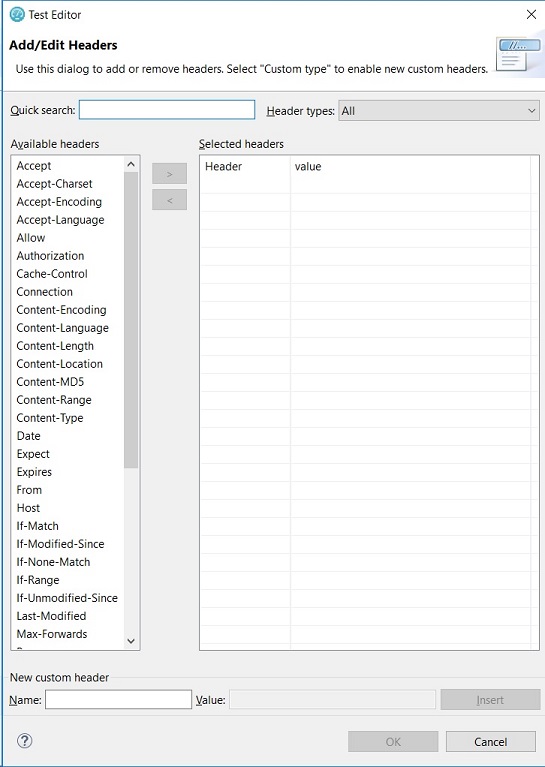Select the Expires header
Image resolution: width=545 pixels, height=767 pixels.
(34, 472)
